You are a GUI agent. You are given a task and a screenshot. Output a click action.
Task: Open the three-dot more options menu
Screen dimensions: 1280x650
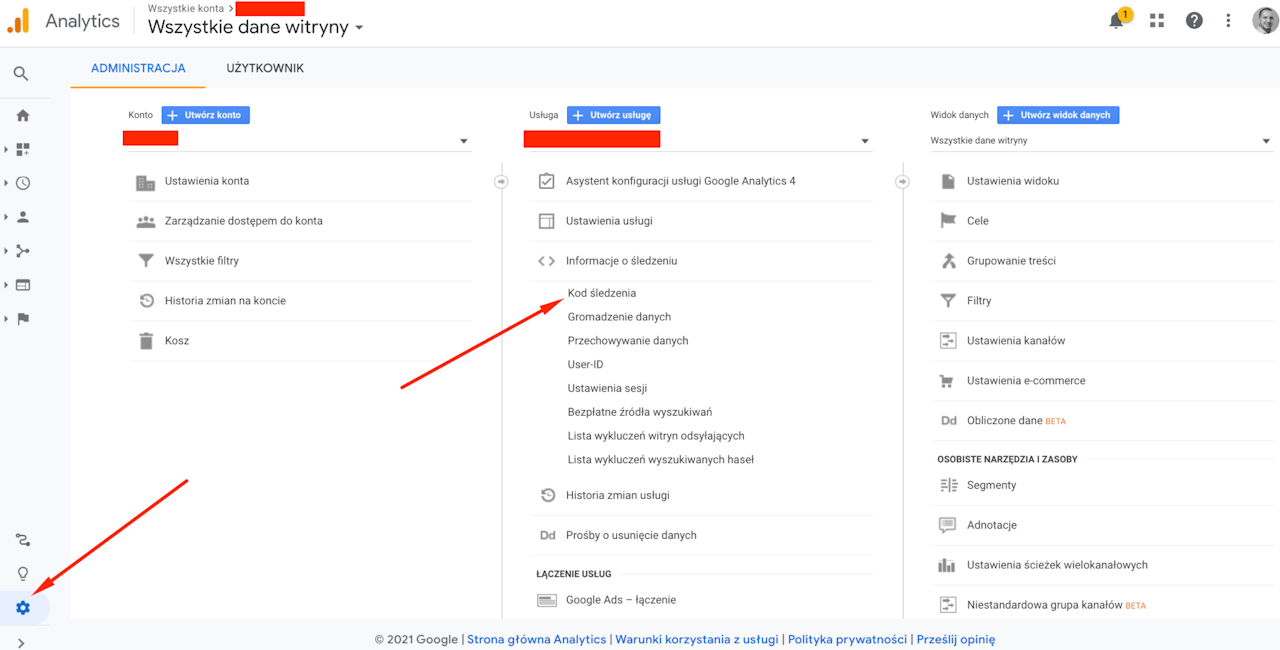pos(1229,21)
